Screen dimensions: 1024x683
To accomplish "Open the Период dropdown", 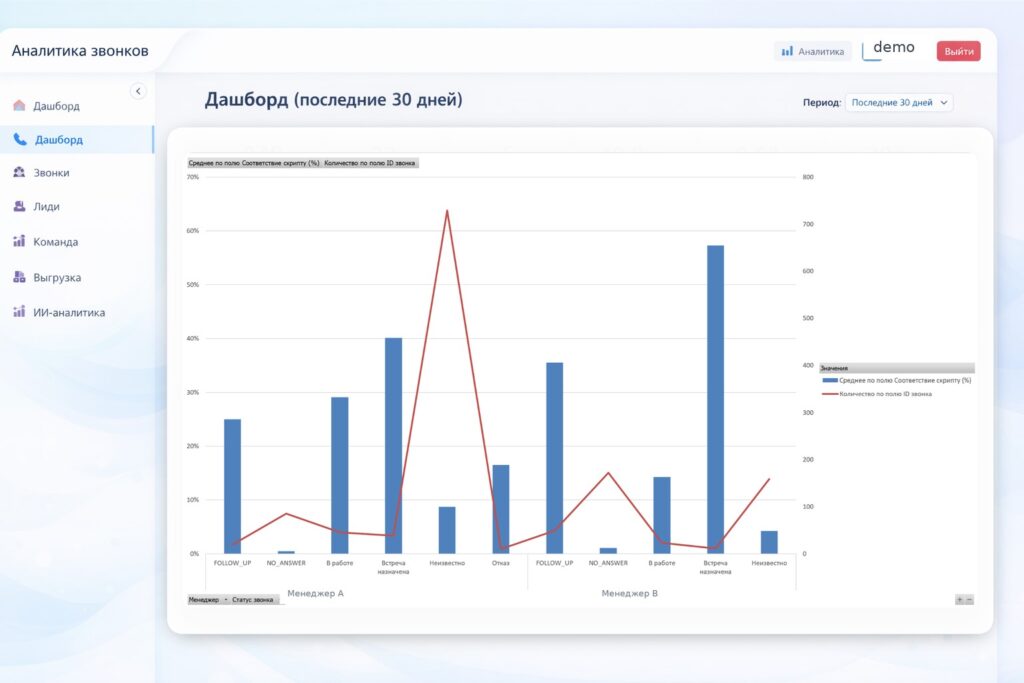I will click(899, 102).
